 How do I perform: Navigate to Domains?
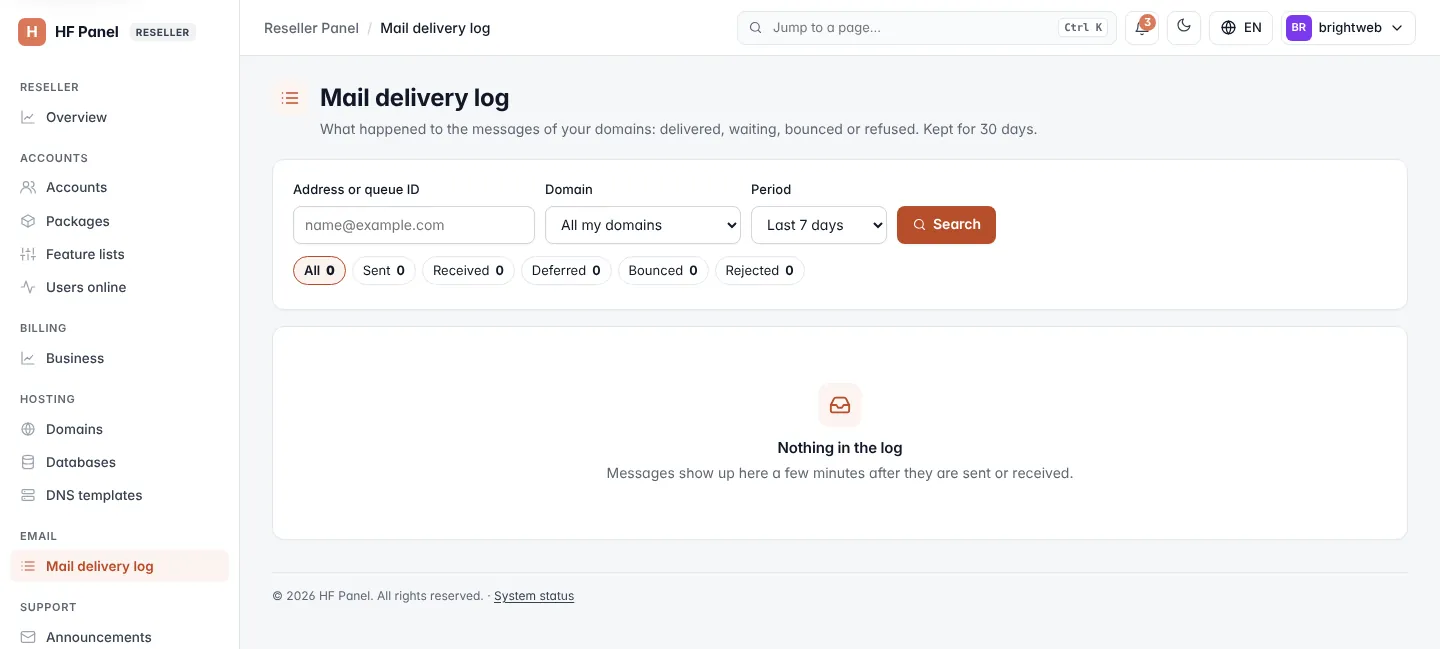119,429
